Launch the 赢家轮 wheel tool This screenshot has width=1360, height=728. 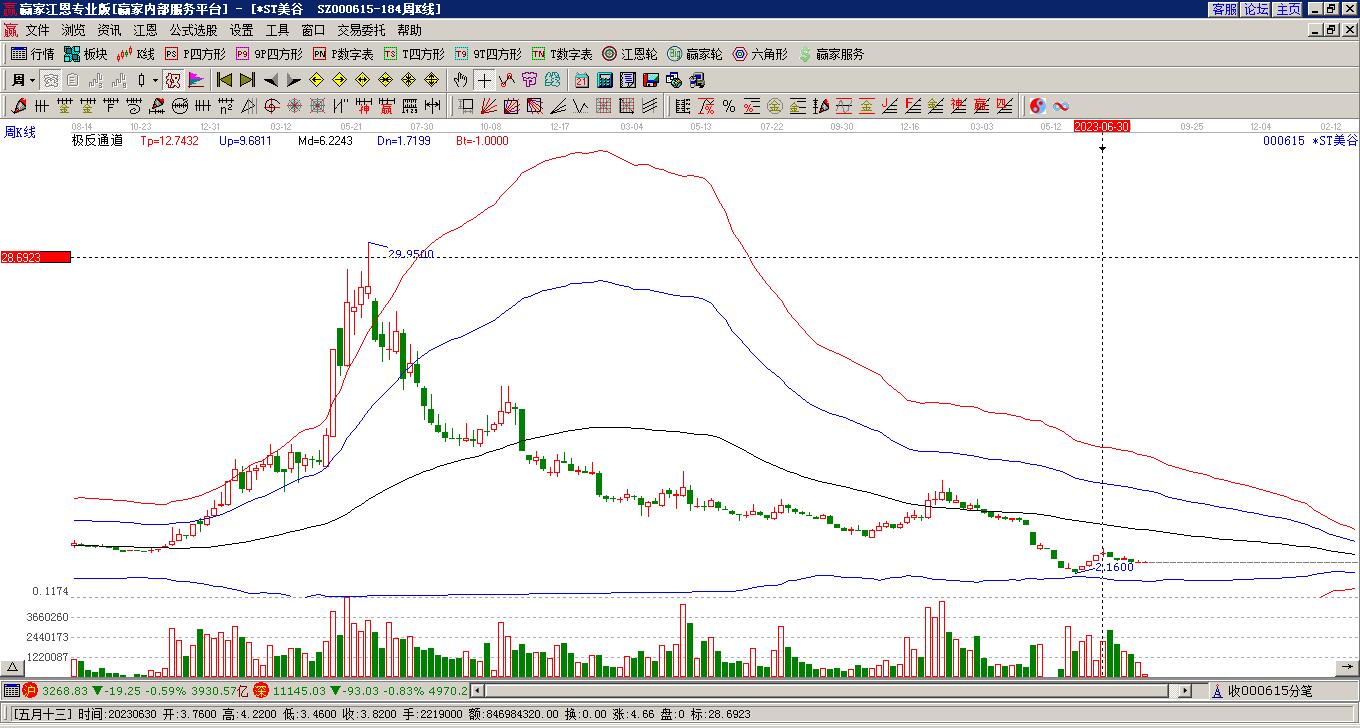694,54
